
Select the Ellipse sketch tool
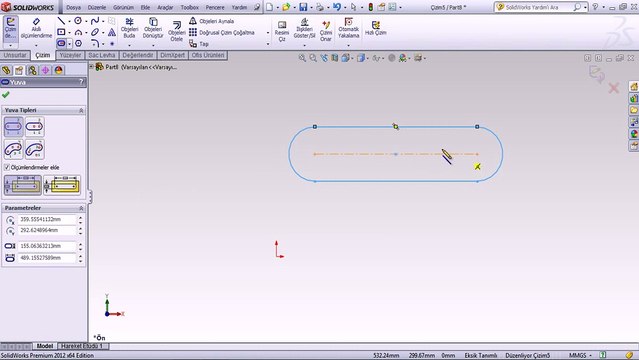(95, 32)
